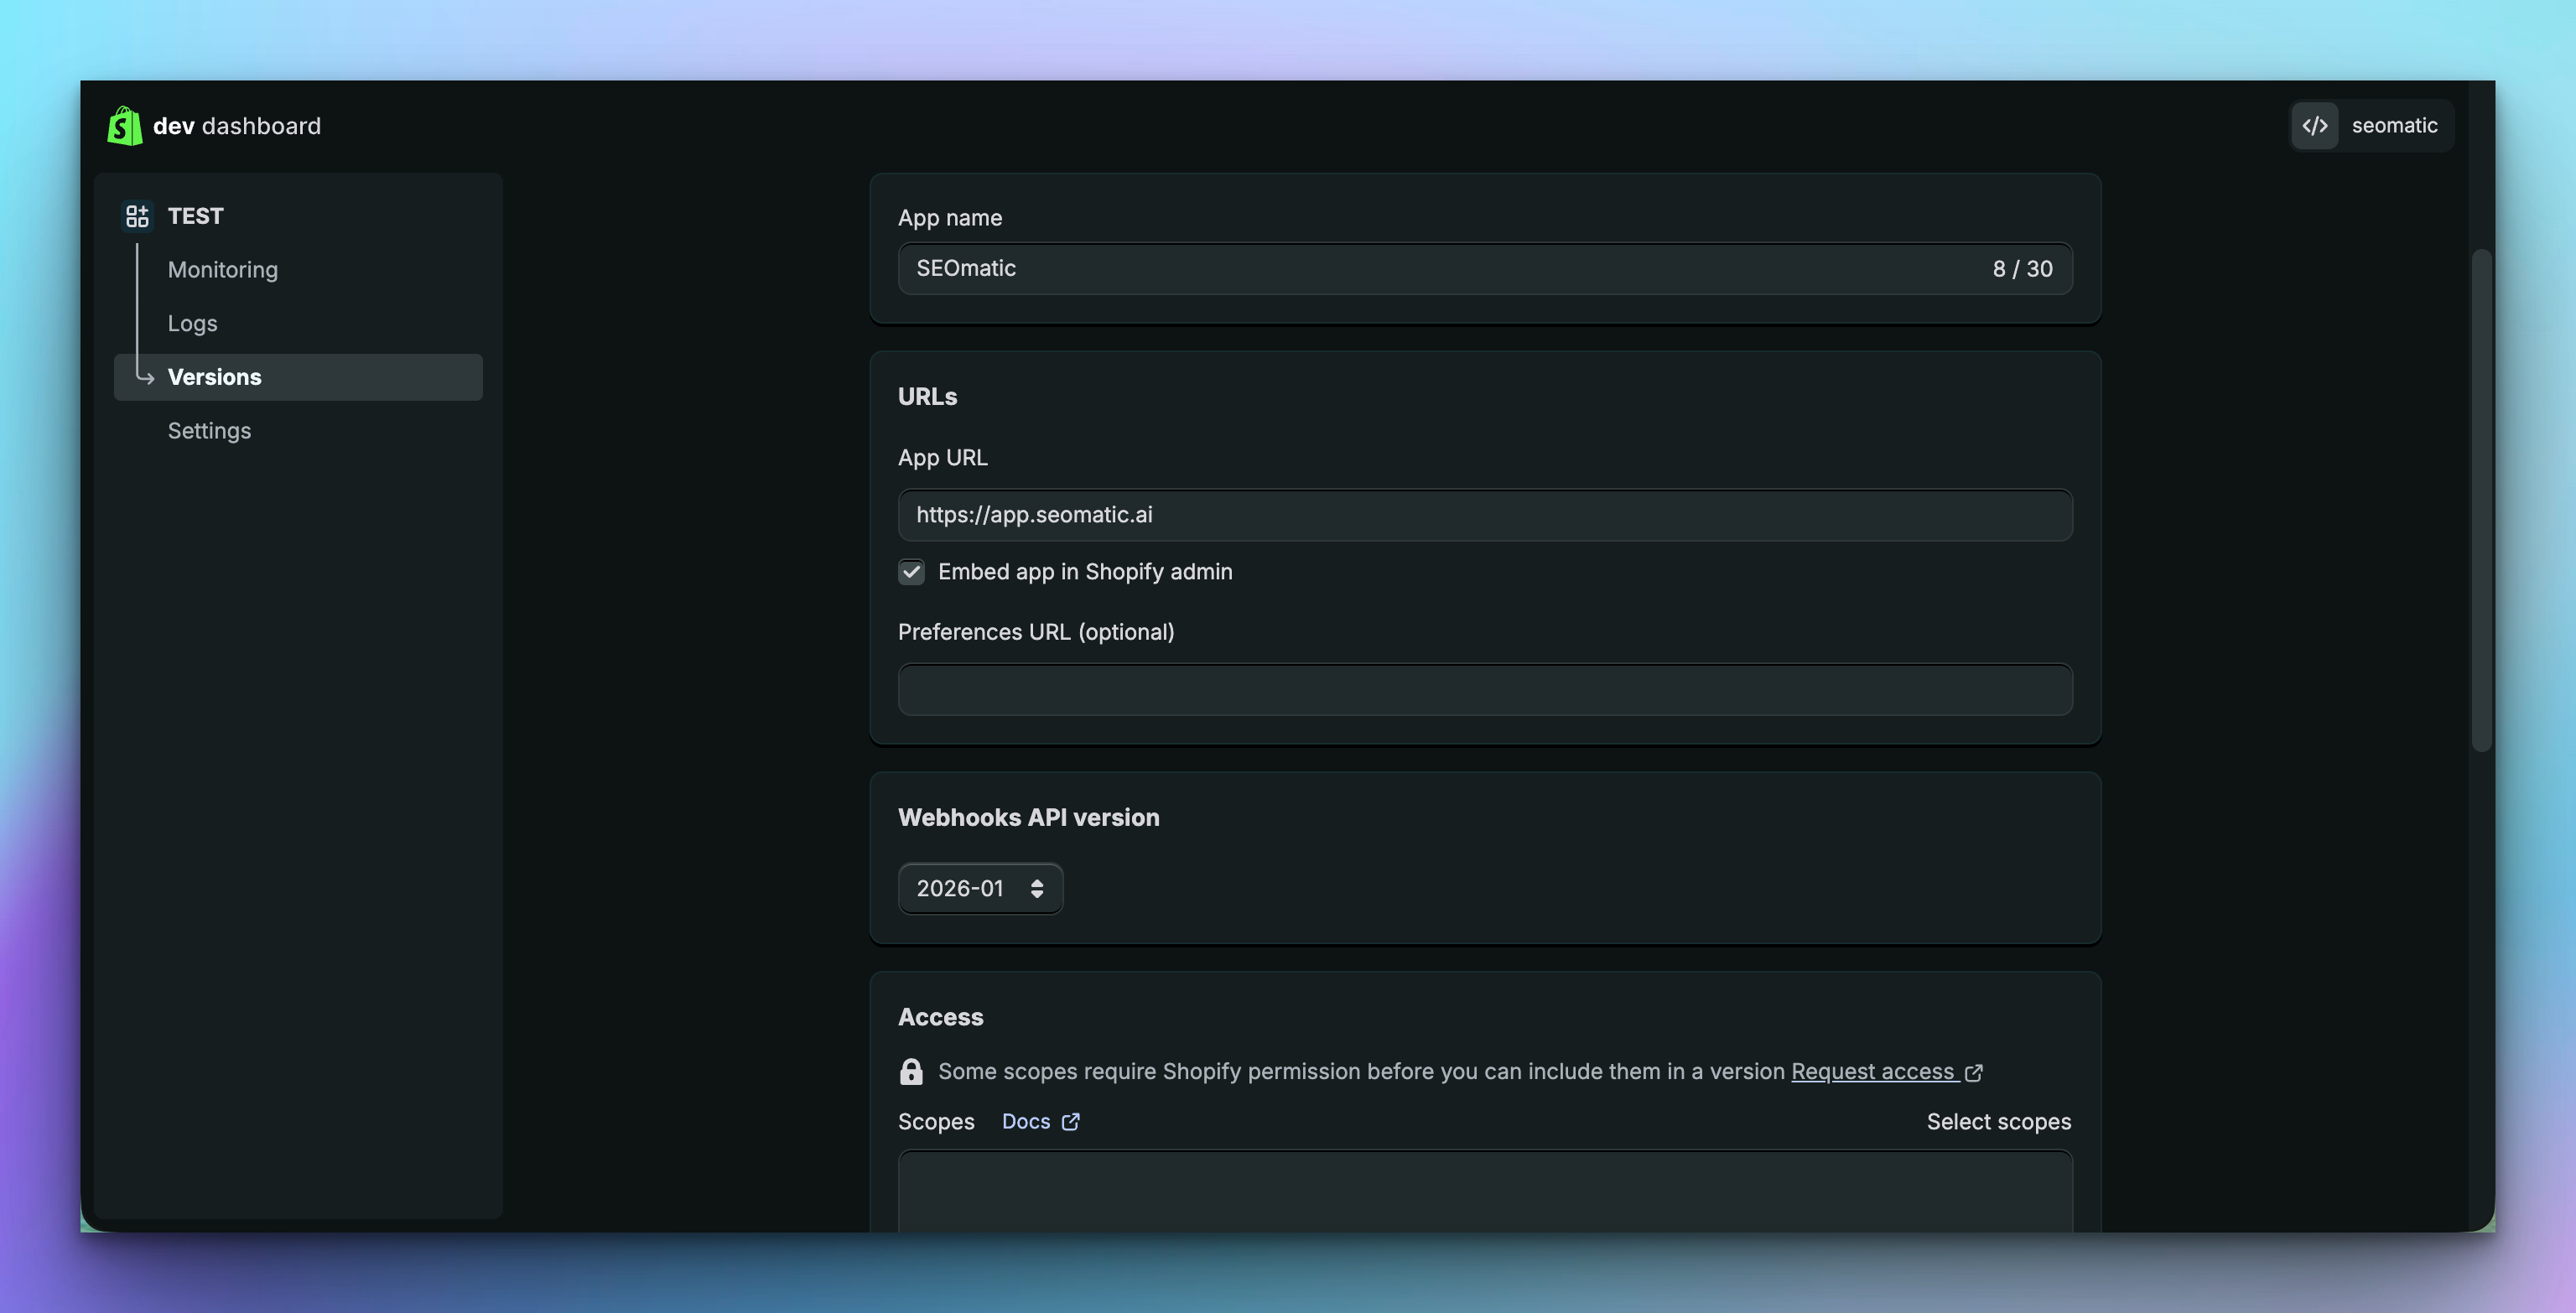Image resolution: width=2576 pixels, height=1313 pixels.
Task: Open the seomatic account menu
Action: 2371,126
